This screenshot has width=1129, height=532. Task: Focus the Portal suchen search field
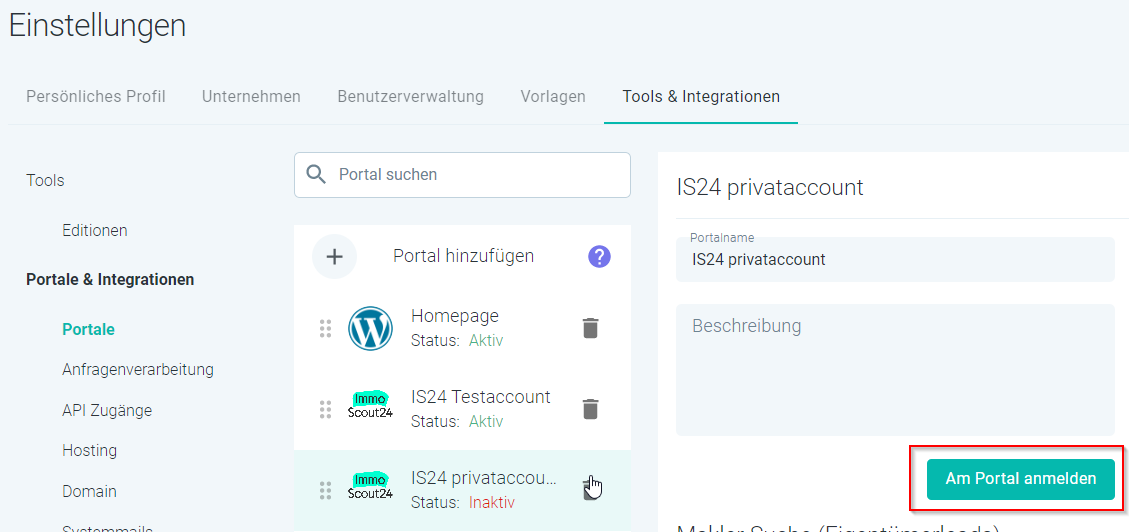click(x=475, y=174)
